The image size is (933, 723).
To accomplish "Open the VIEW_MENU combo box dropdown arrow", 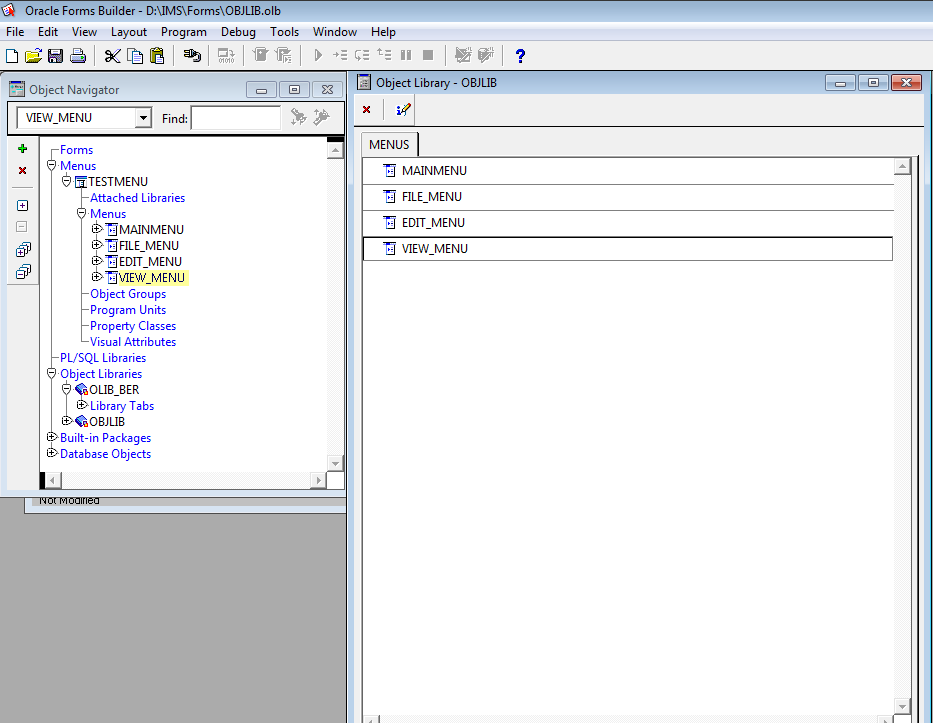I will click(x=143, y=118).
